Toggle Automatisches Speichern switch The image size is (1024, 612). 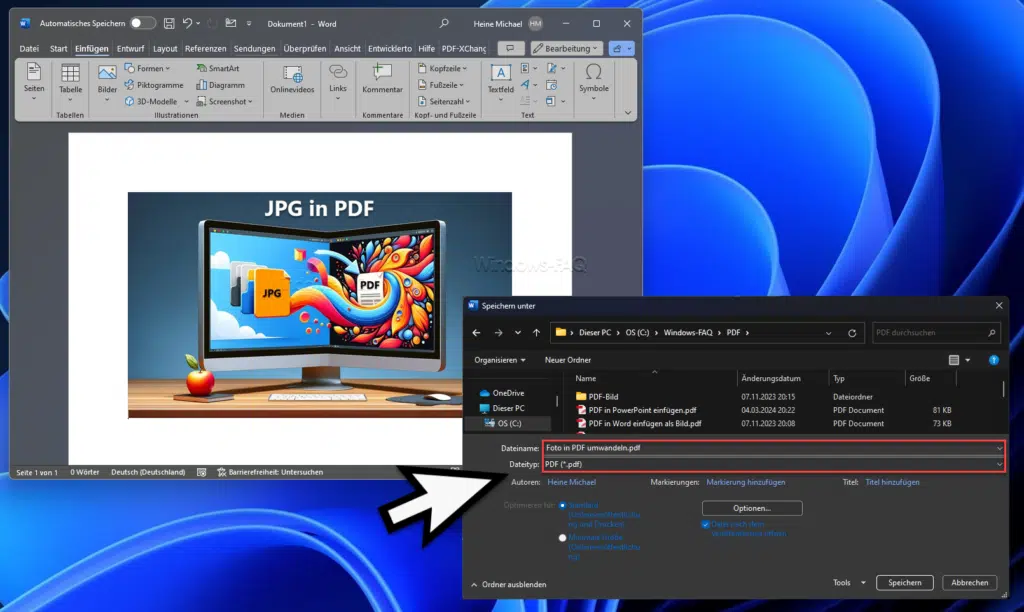(142, 23)
